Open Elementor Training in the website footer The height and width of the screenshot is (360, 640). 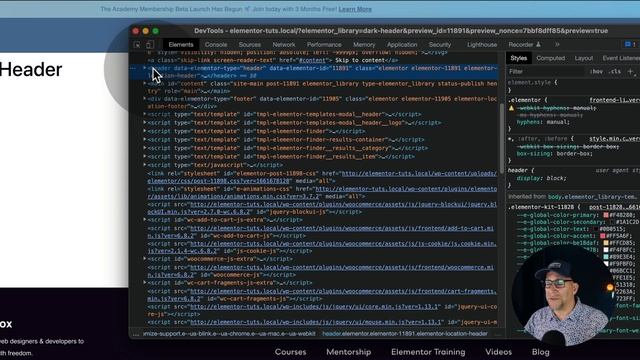click(x=428, y=352)
